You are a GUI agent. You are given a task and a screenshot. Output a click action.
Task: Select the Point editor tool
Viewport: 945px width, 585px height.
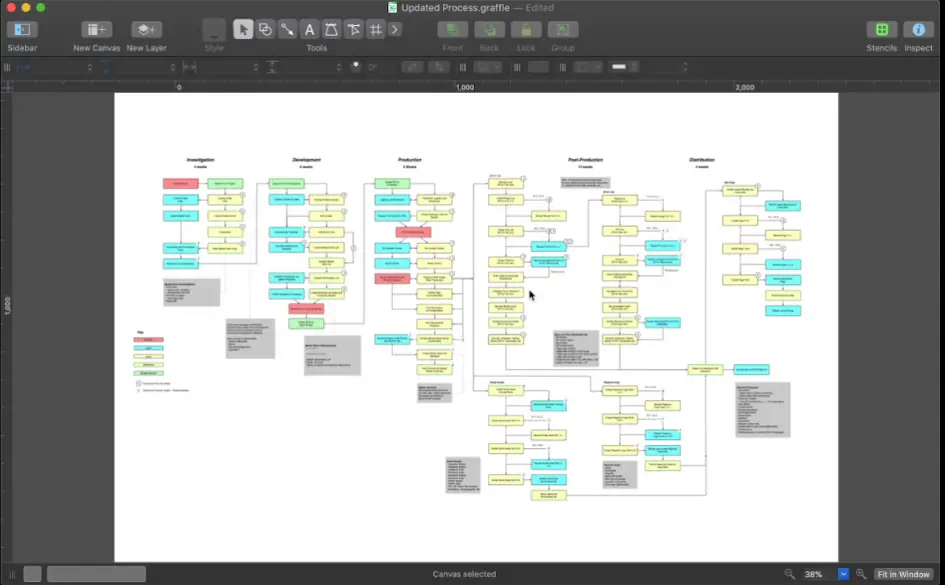tap(354, 30)
